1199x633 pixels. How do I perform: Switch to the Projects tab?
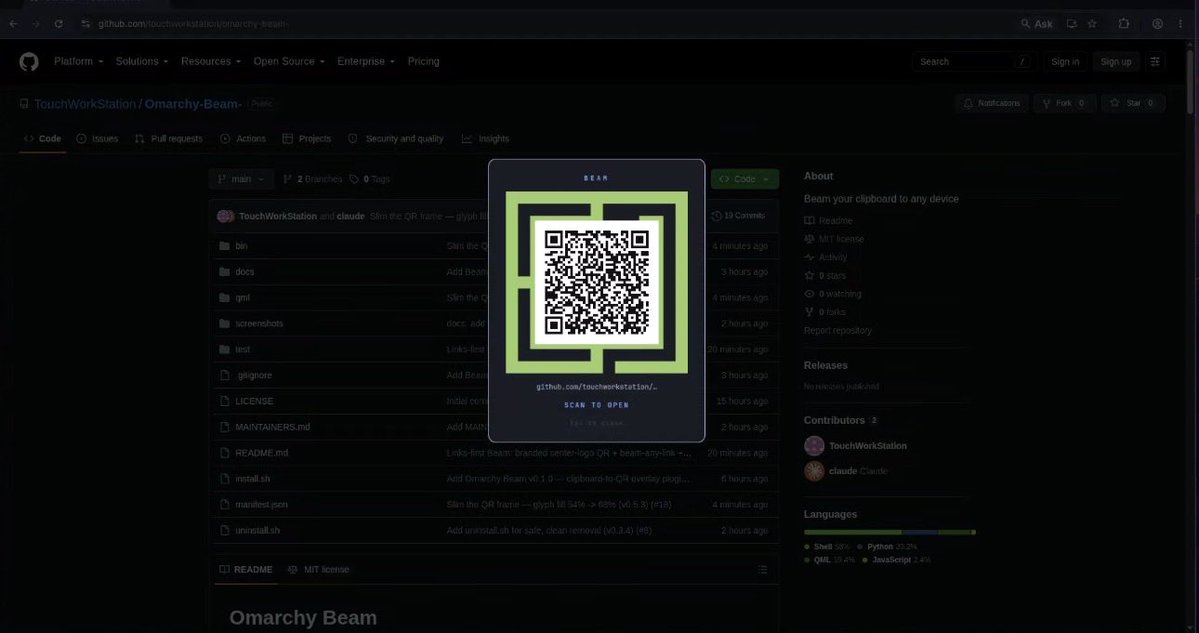point(307,139)
